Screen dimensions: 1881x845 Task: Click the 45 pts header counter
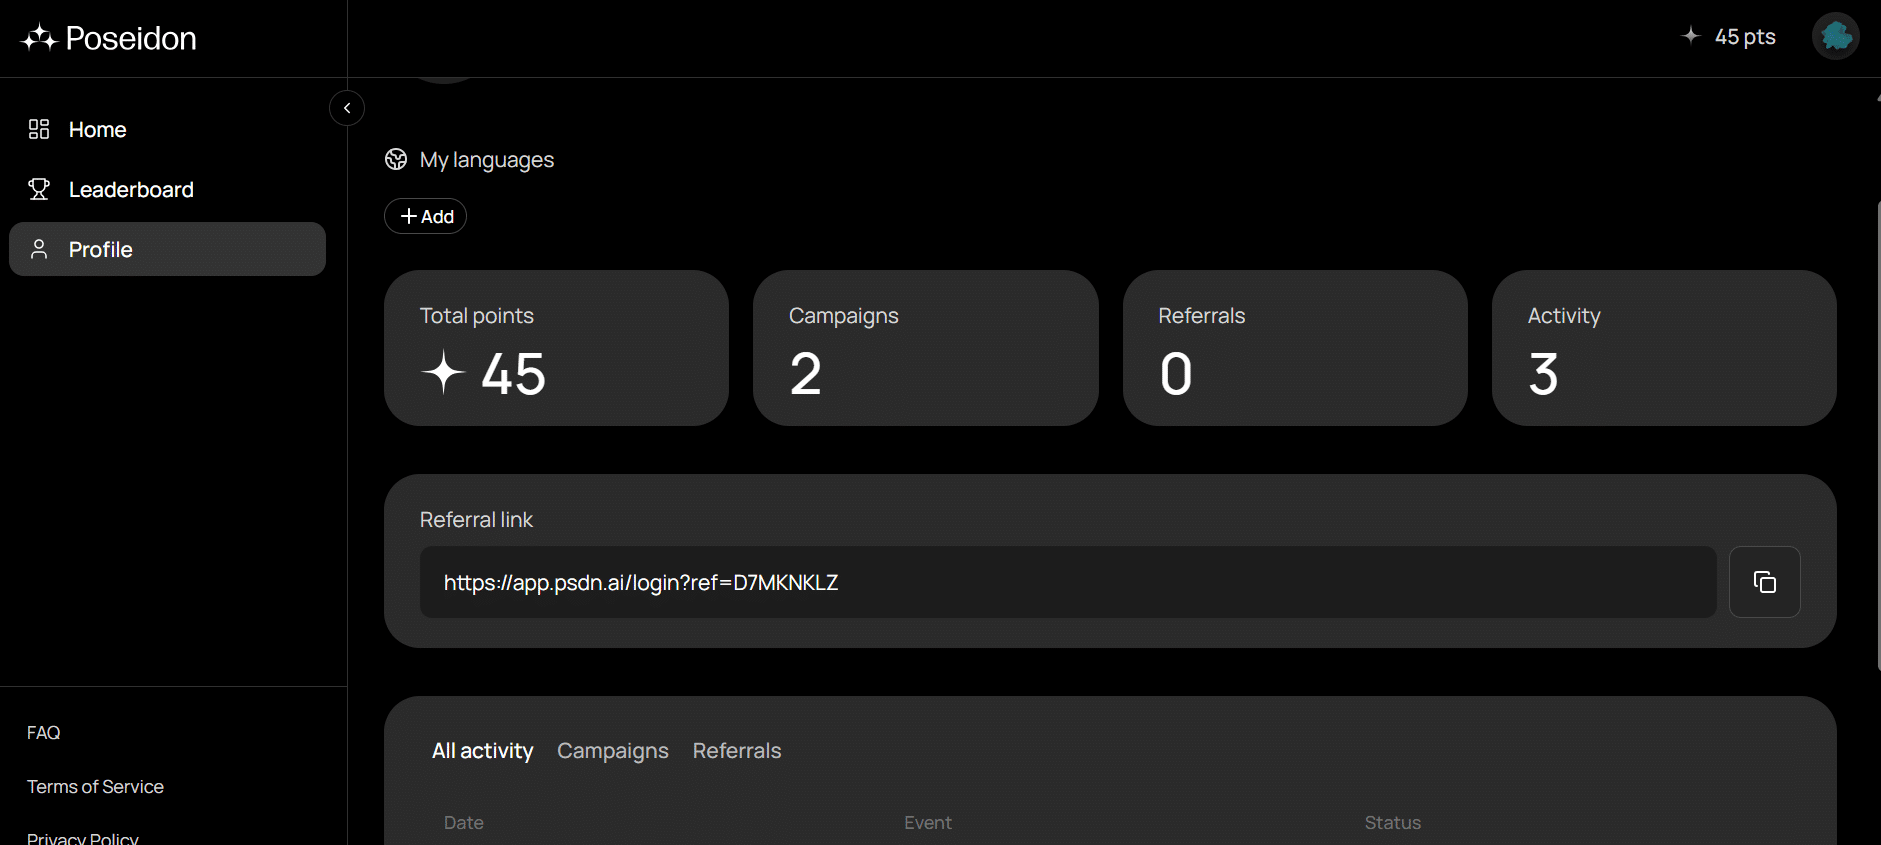1745,37
